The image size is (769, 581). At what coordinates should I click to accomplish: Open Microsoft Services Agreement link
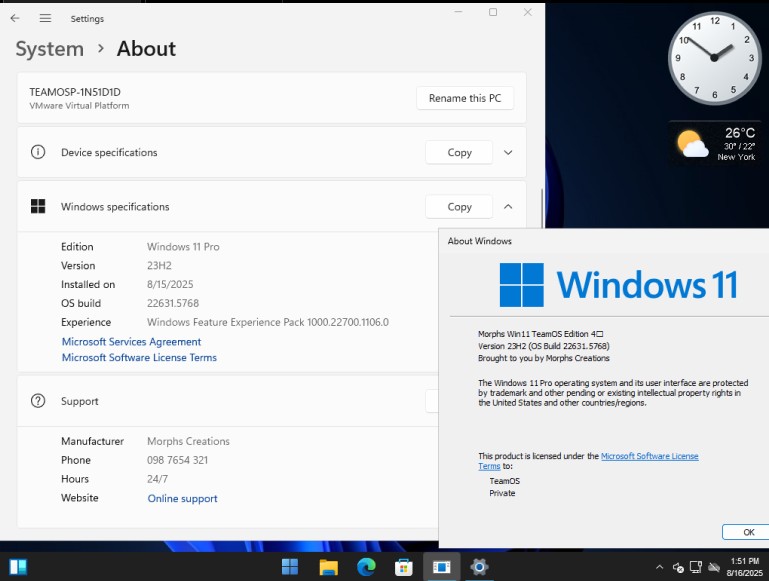(131, 342)
